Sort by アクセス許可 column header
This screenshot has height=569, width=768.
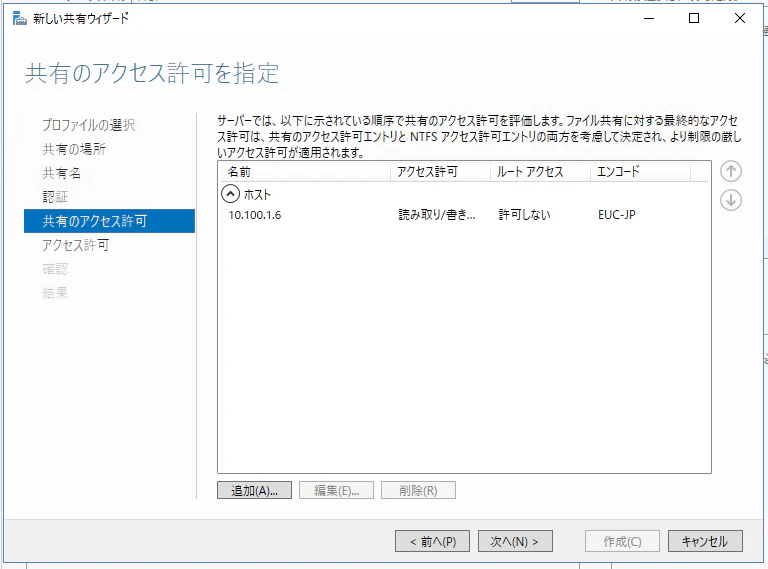point(440,172)
